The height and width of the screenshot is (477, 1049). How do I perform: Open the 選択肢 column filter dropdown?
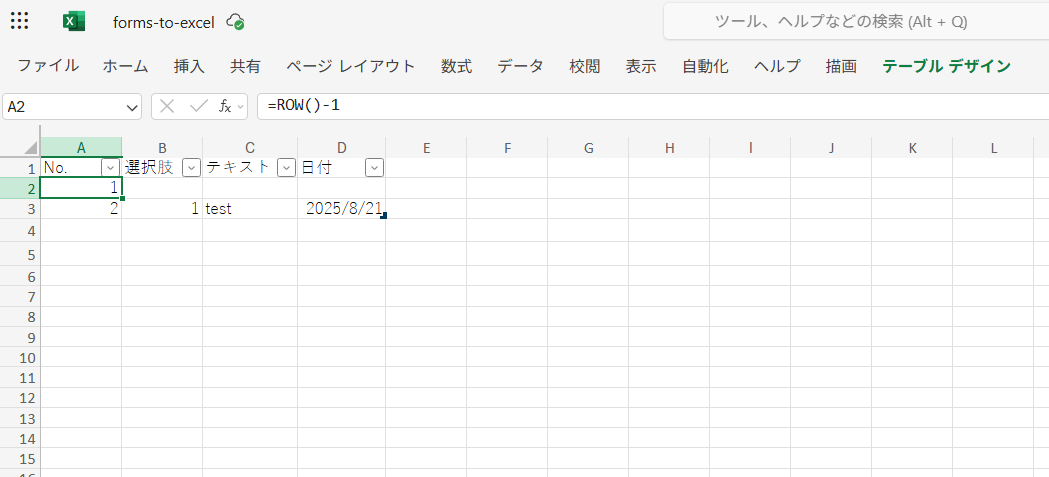pos(191,168)
